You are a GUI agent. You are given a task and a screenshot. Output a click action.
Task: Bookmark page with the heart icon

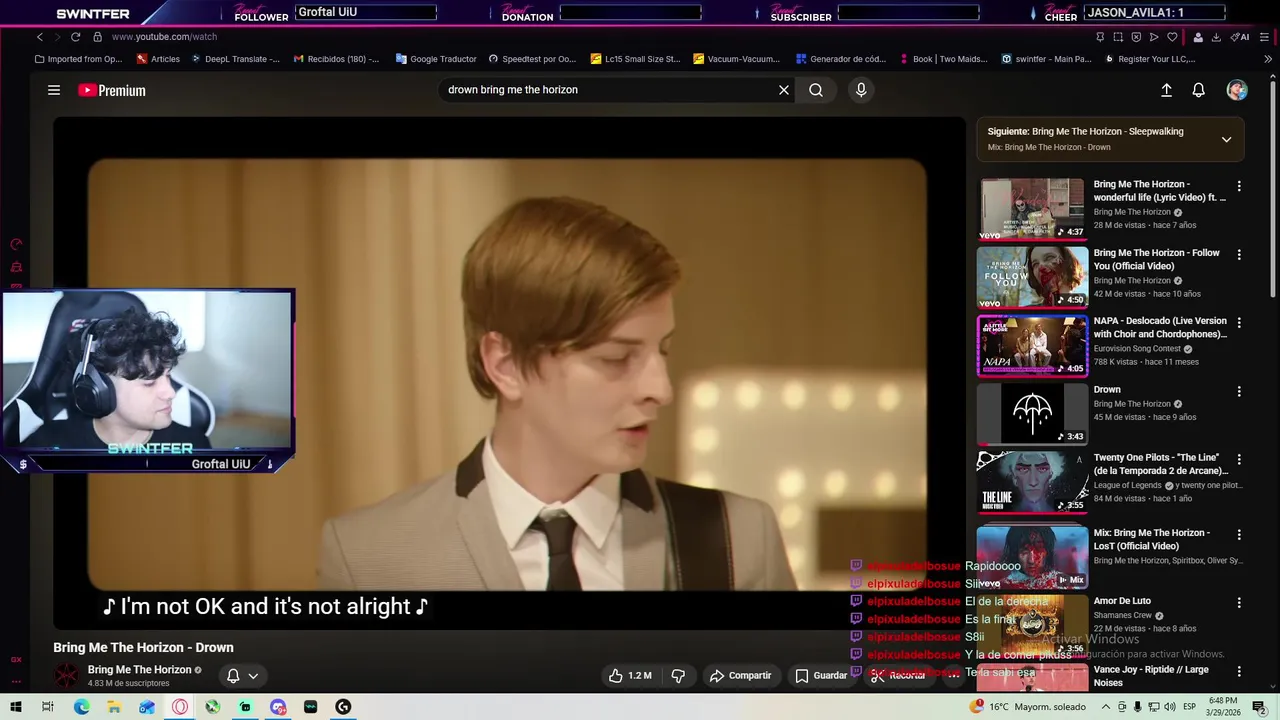pyautogui.click(x=1172, y=37)
